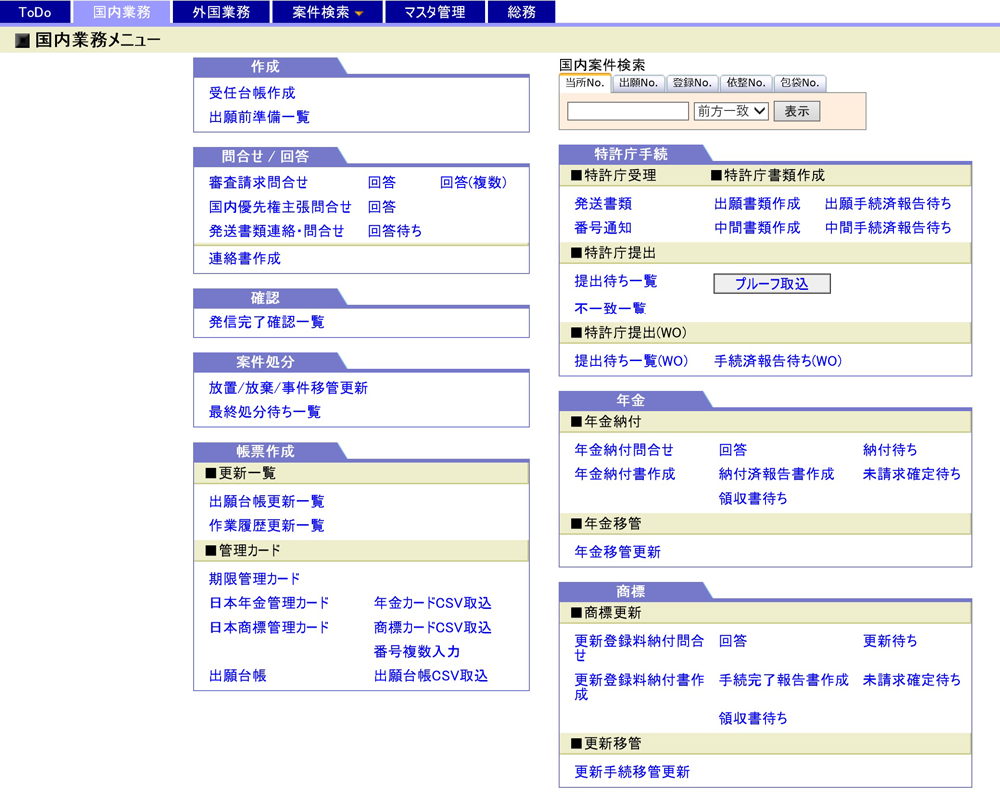
Task: Open 提出待ち一覧(WO) link
Action: (631, 361)
